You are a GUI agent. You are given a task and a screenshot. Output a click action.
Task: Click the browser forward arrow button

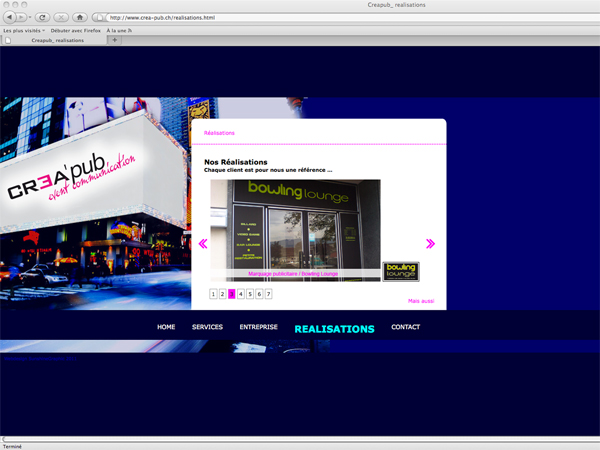point(21,17)
